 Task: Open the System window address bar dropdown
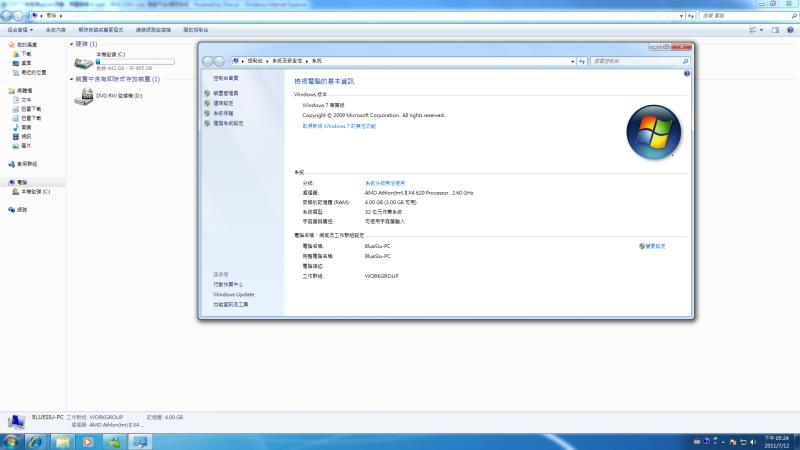pyautogui.click(x=572, y=61)
